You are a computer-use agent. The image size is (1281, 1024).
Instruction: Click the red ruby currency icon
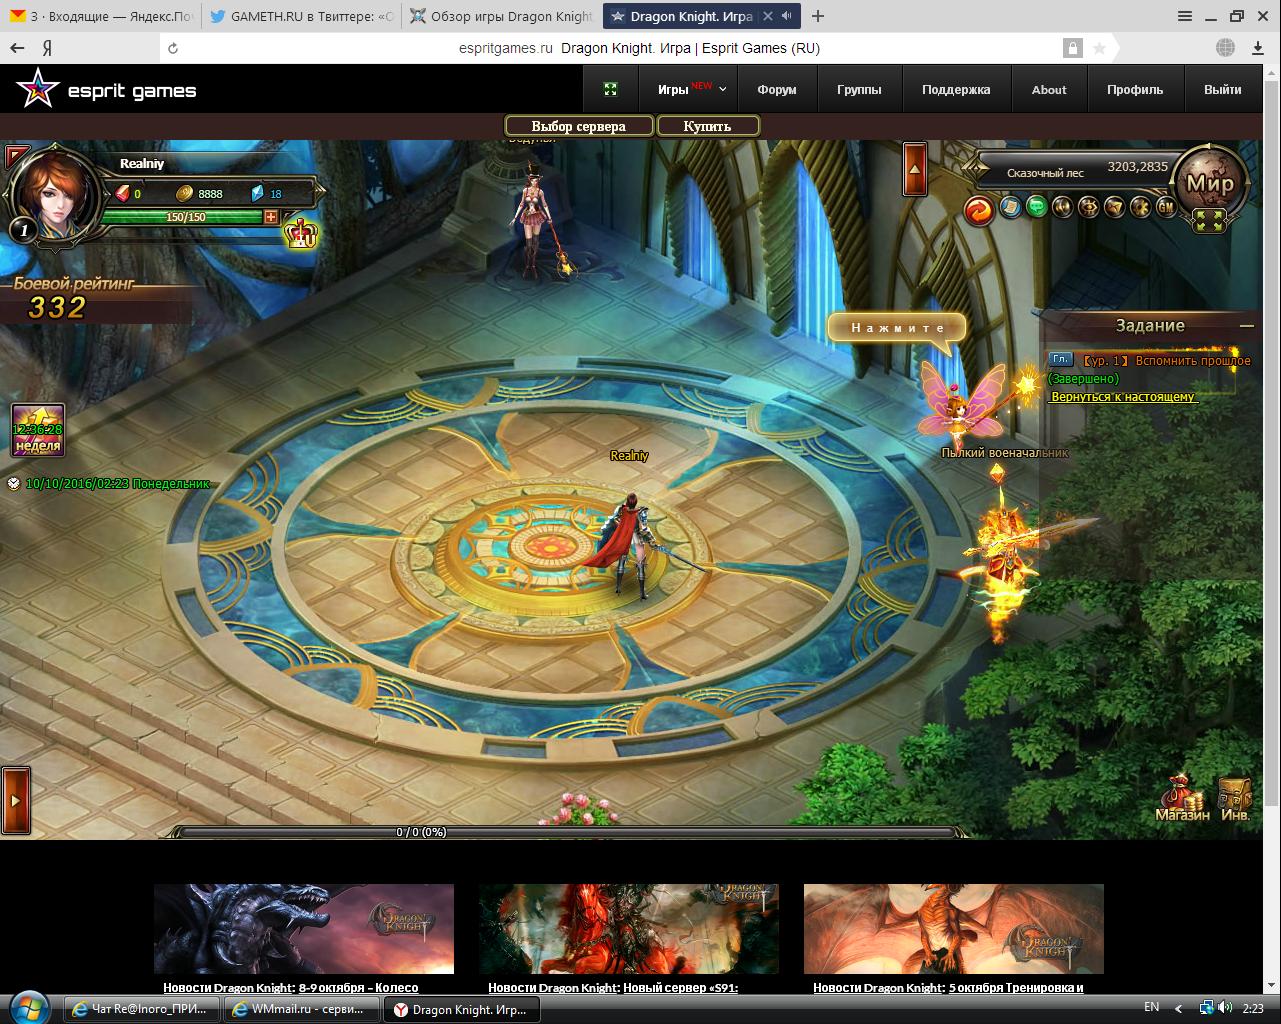[x=123, y=193]
